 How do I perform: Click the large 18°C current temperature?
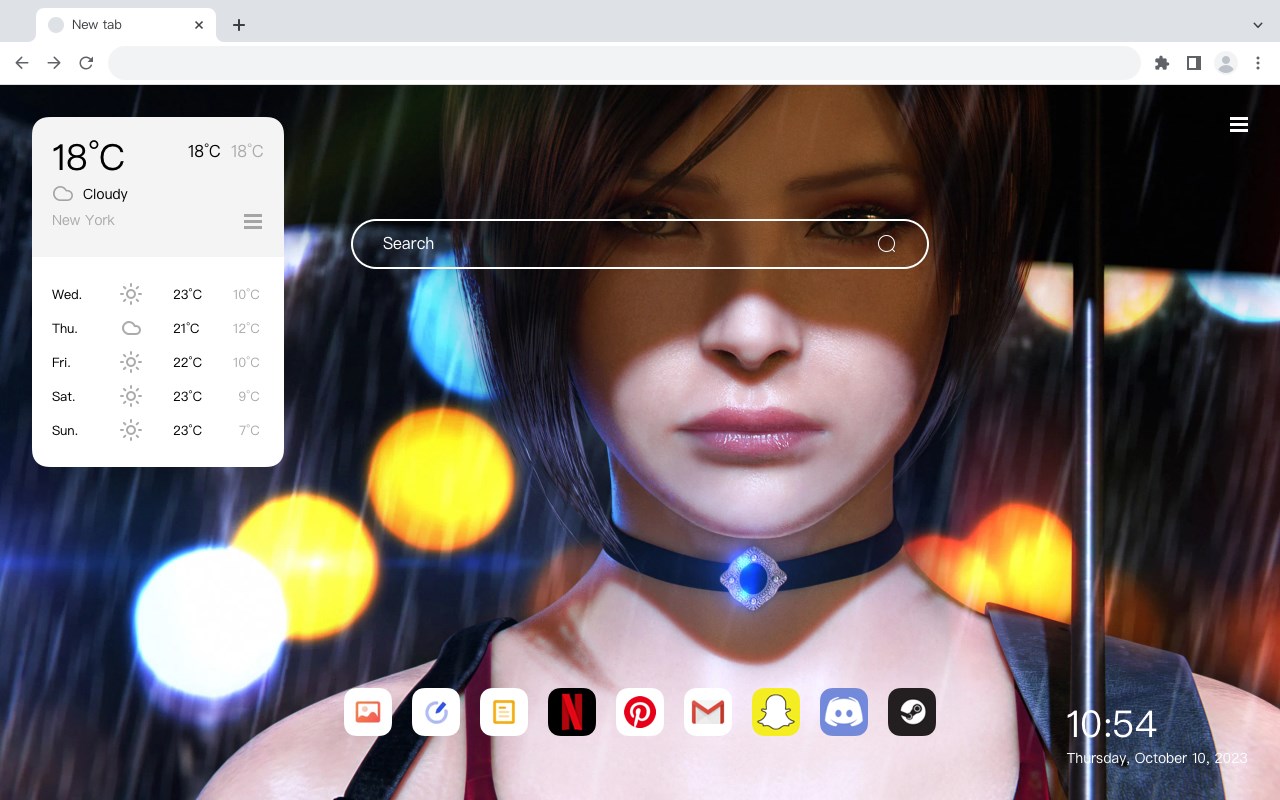coord(88,157)
